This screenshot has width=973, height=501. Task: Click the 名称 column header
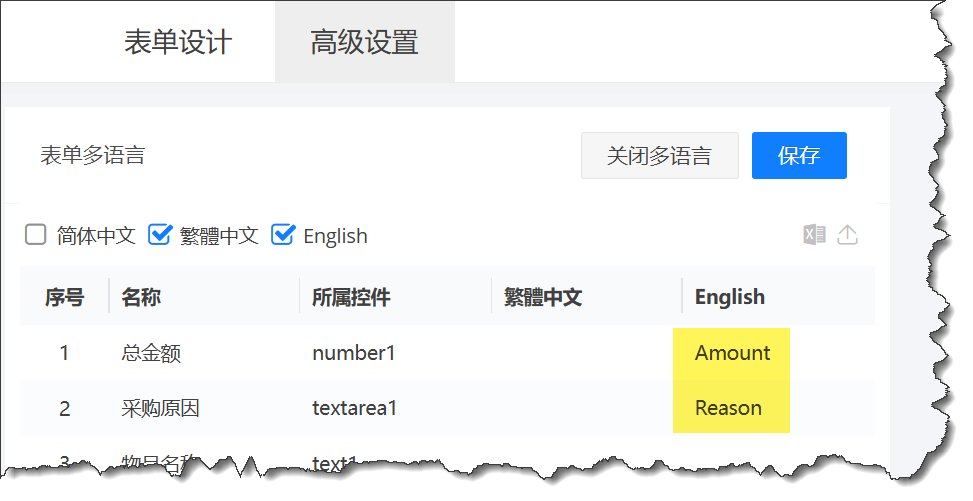pyautogui.click(x=141, y=297)
